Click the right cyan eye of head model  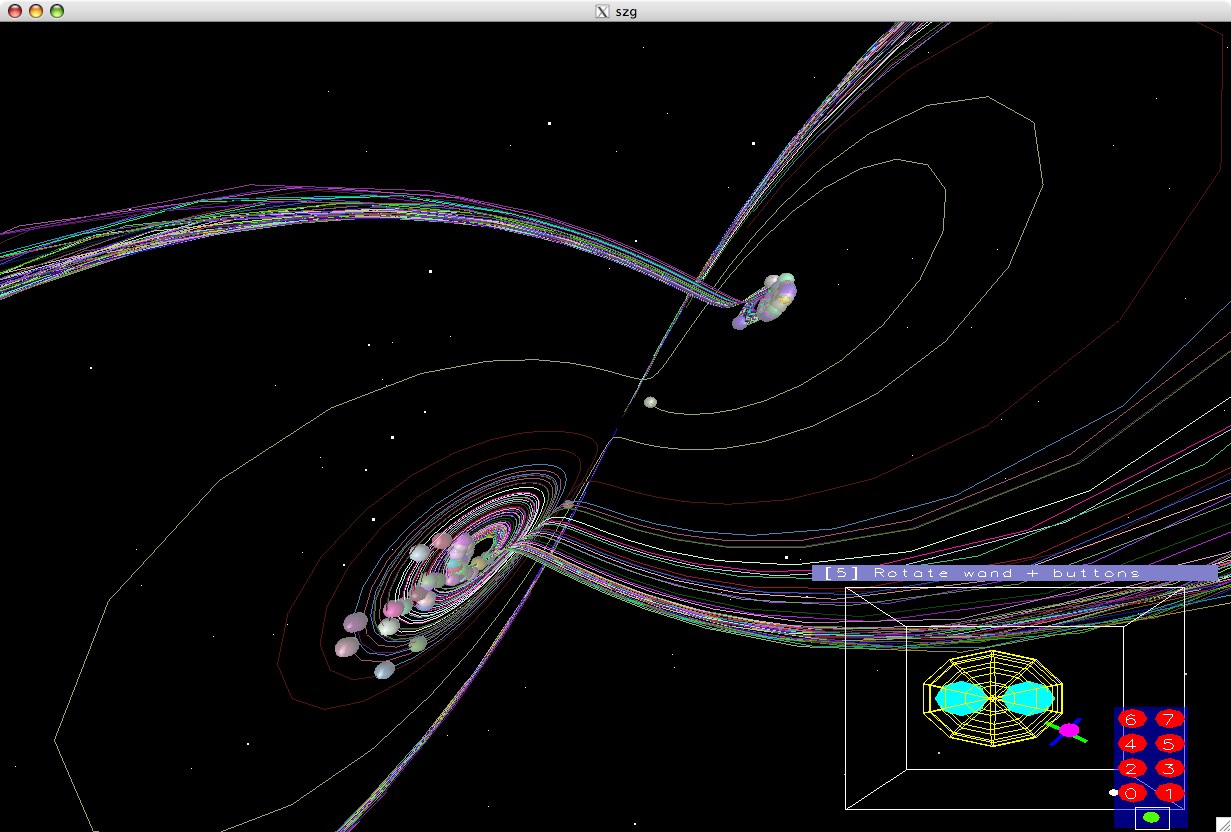pos(1027,697)
